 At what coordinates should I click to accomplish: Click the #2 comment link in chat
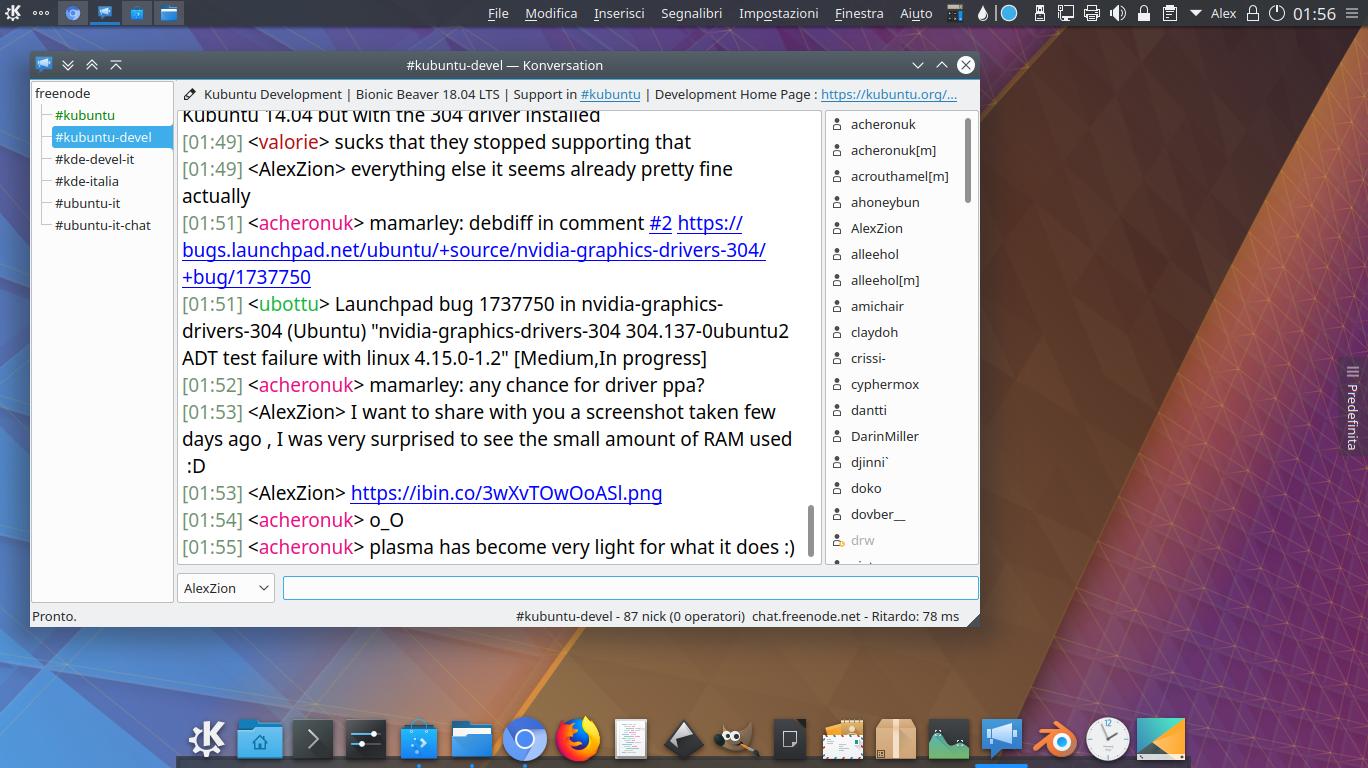660,223
